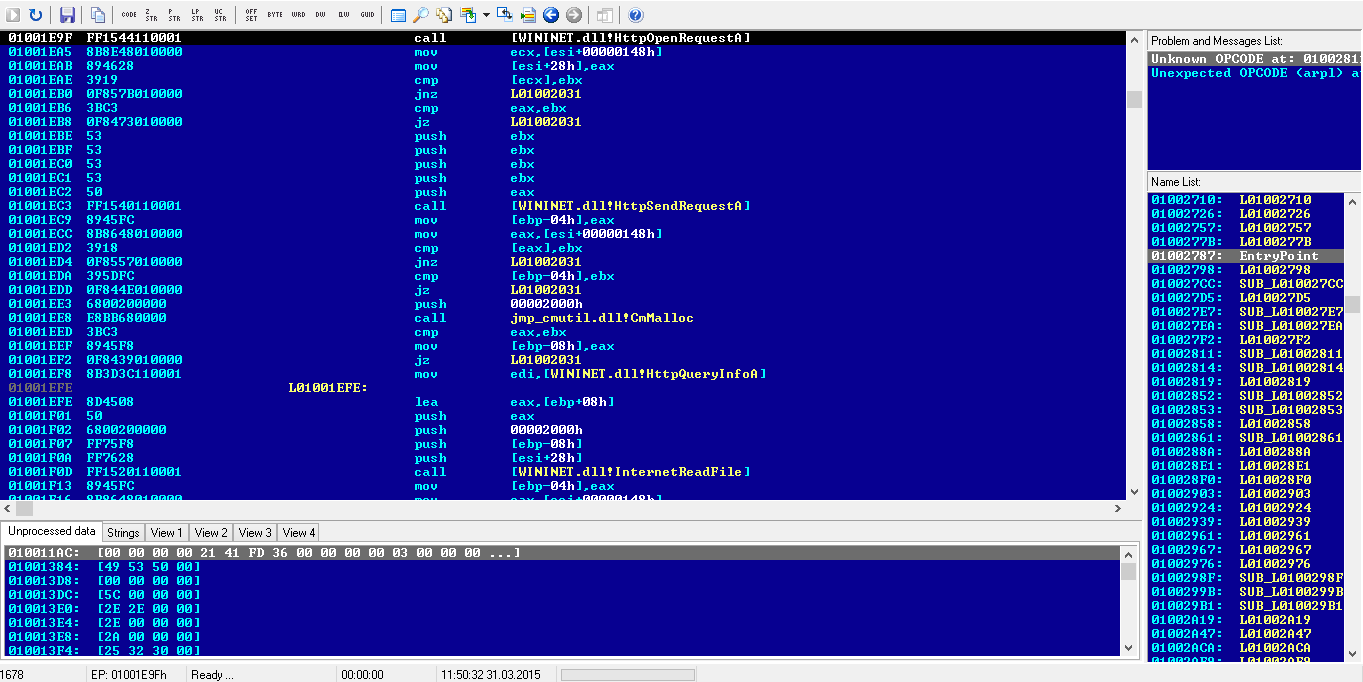The image size is (1363, 682).
Task: Select L01002710 in the Name List
Action: tap(1245, 200)
